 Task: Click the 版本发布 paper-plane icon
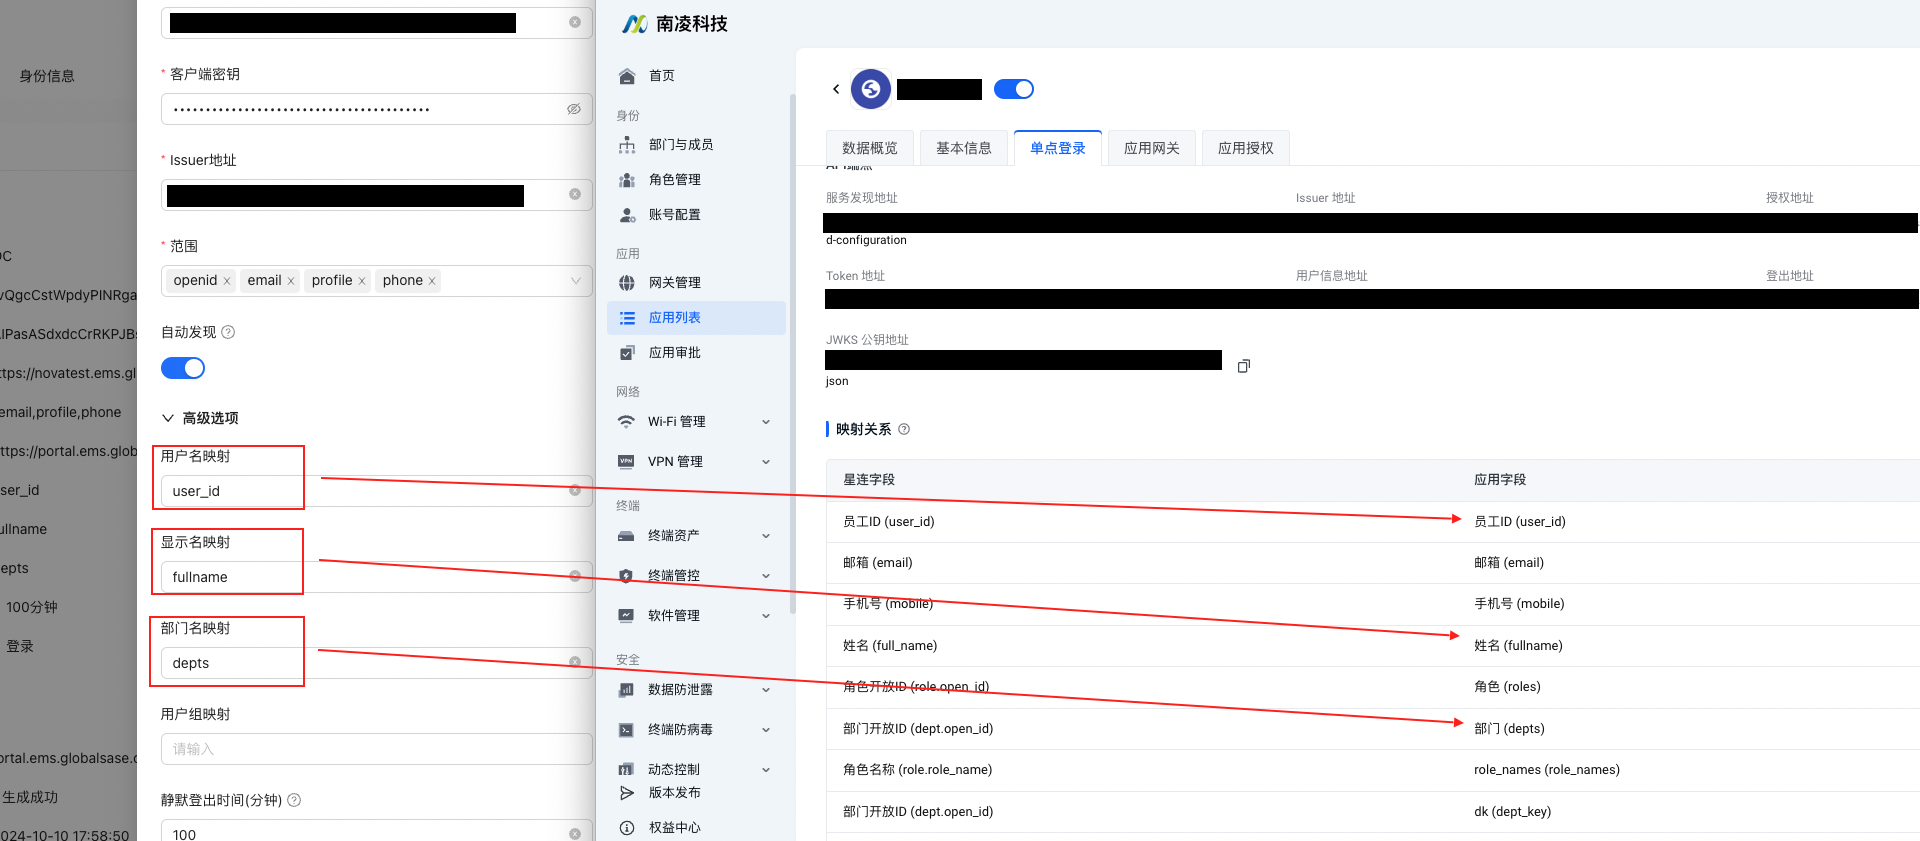tap(627, 793)
